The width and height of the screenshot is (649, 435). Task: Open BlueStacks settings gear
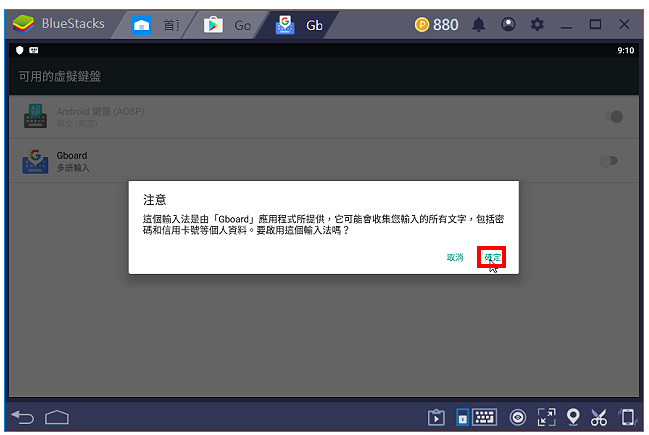coord(537,24)
